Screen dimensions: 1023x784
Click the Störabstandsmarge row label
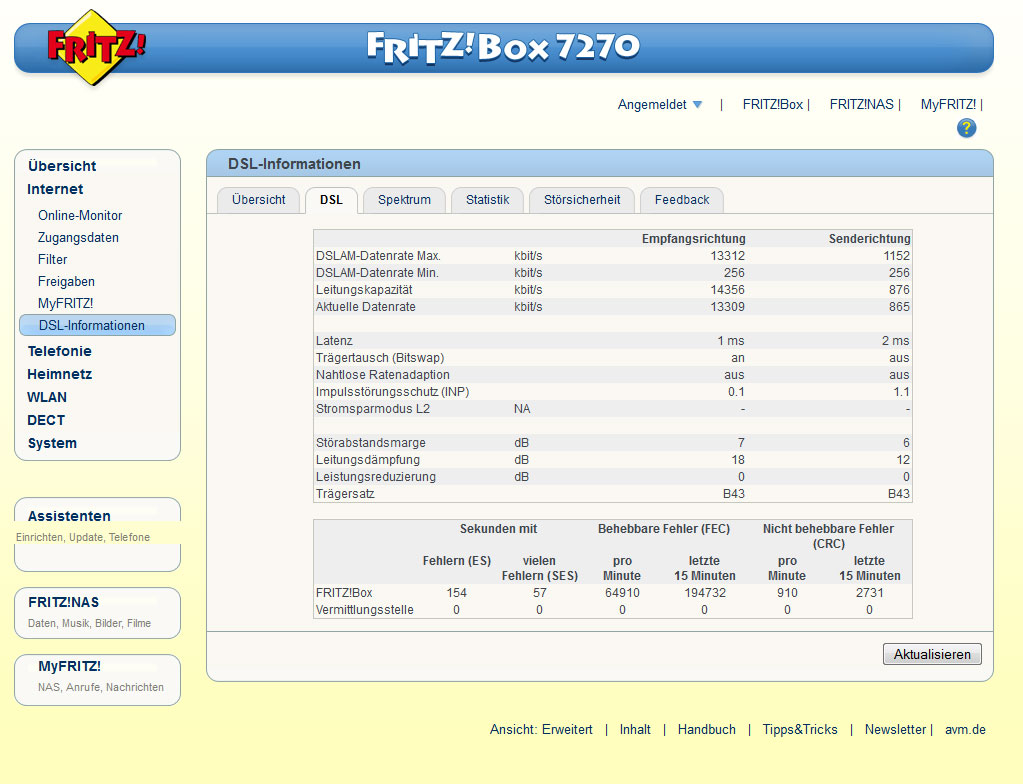pyautogui.click(x=371, y=442)
